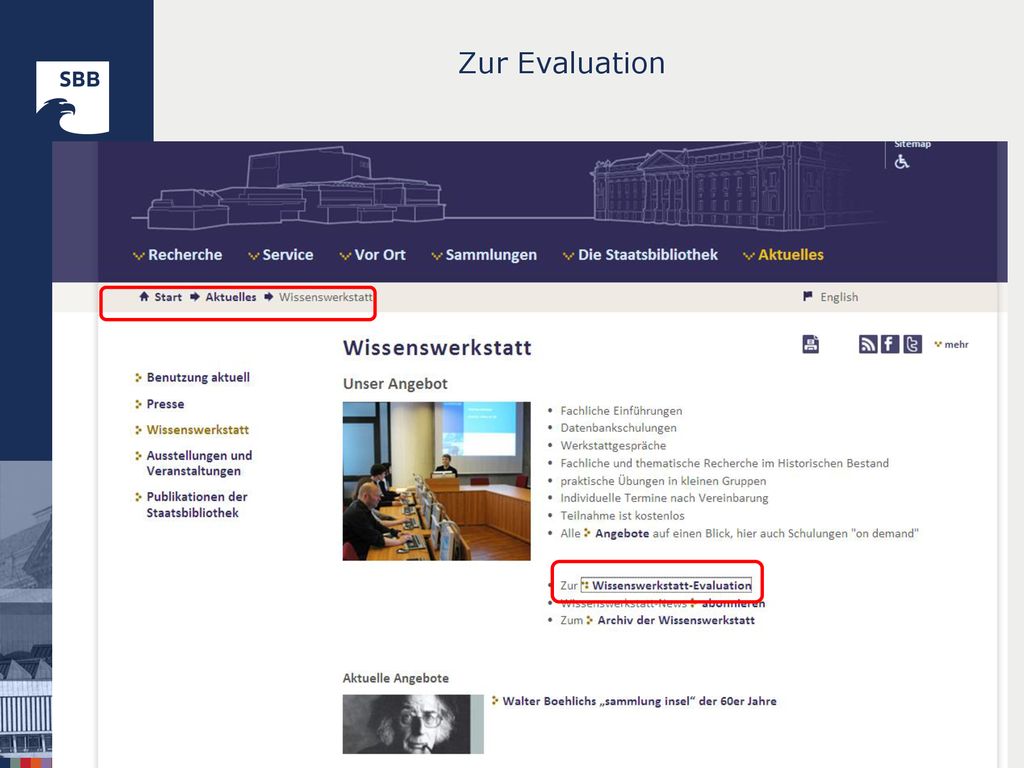Go to Start in the breadcrumb
This screenshot has width=1024, height=768.
tap(168, 297)
